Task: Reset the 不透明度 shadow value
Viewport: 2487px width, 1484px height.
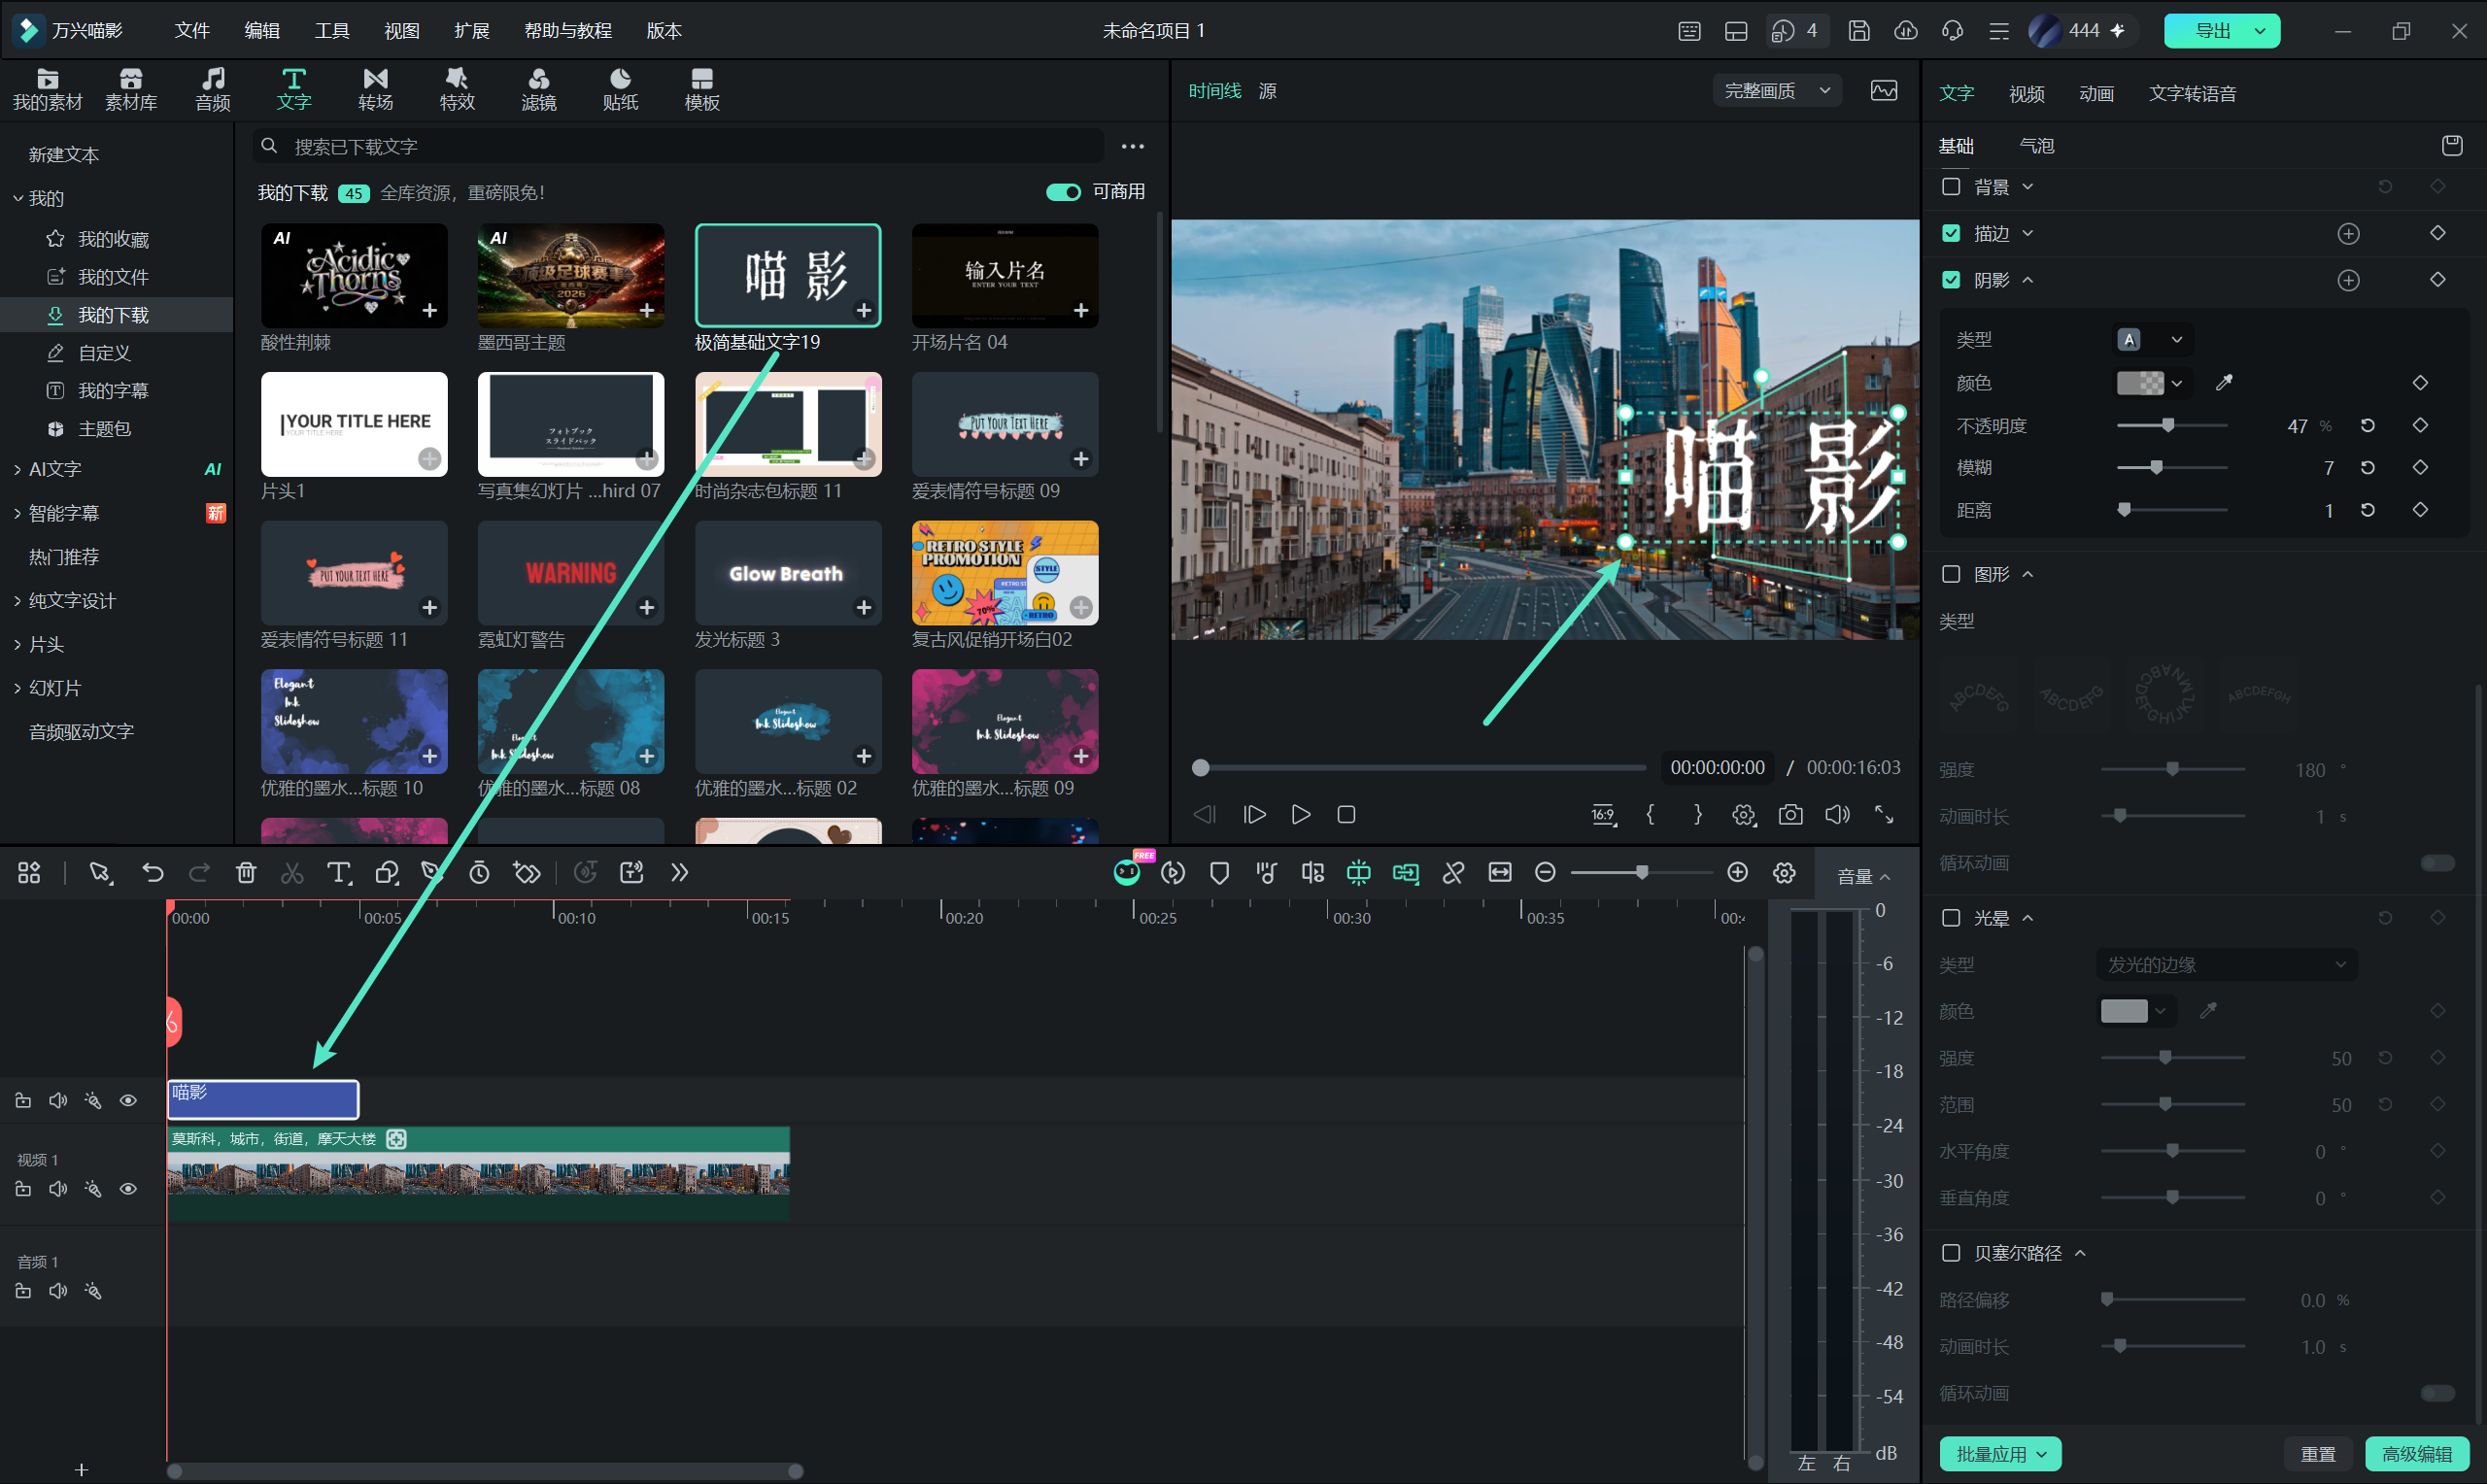Action: point(2367,426)
